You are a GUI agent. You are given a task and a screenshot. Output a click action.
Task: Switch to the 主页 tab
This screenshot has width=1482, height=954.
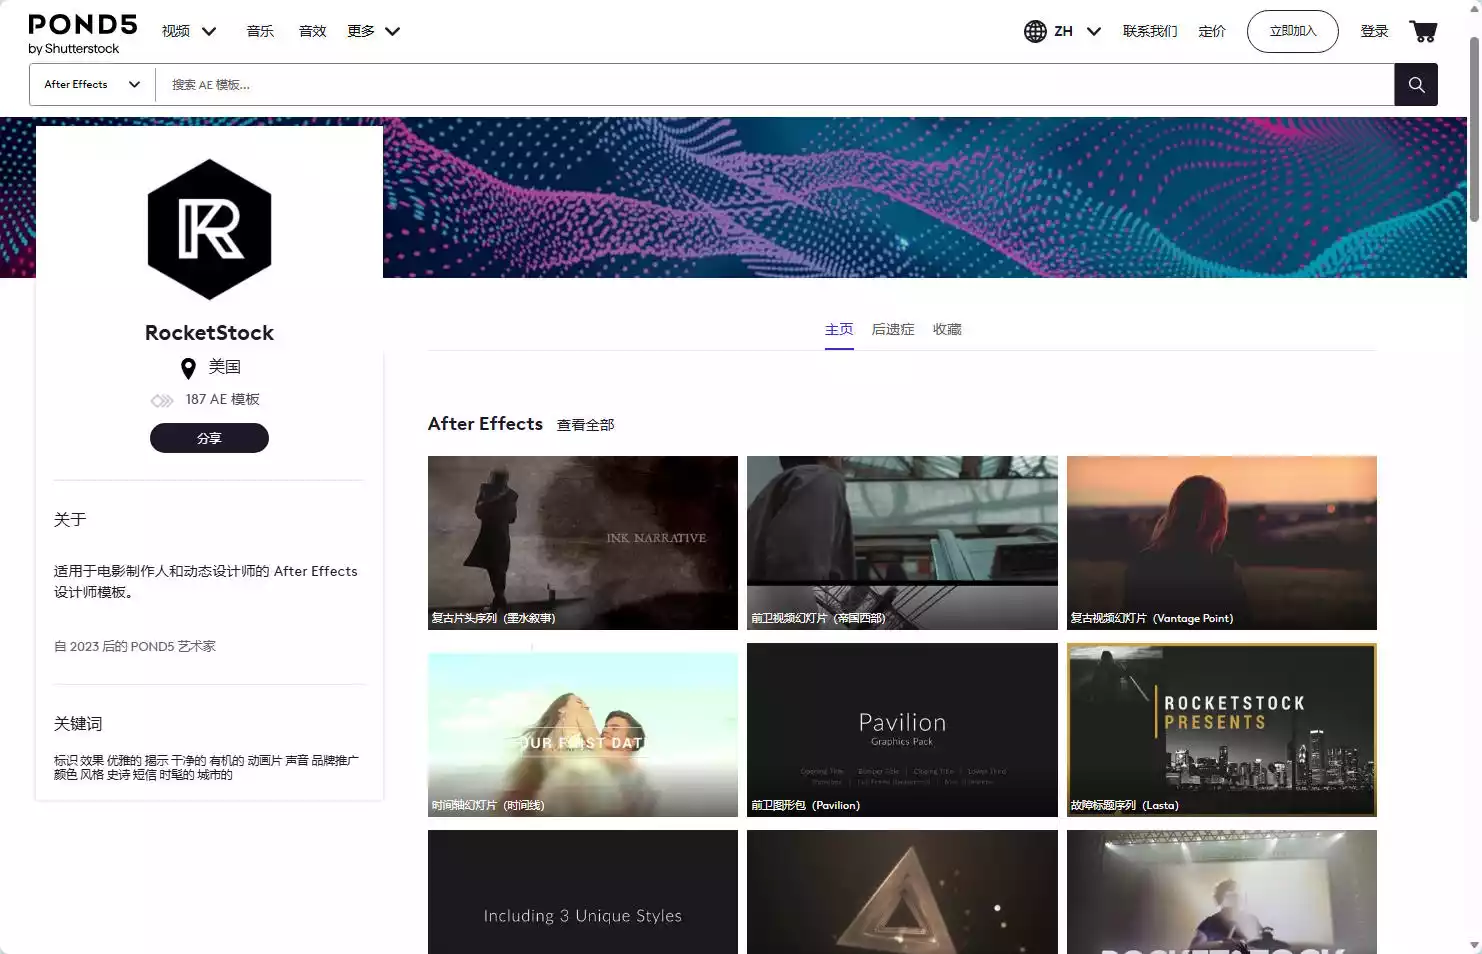point(839,330)
